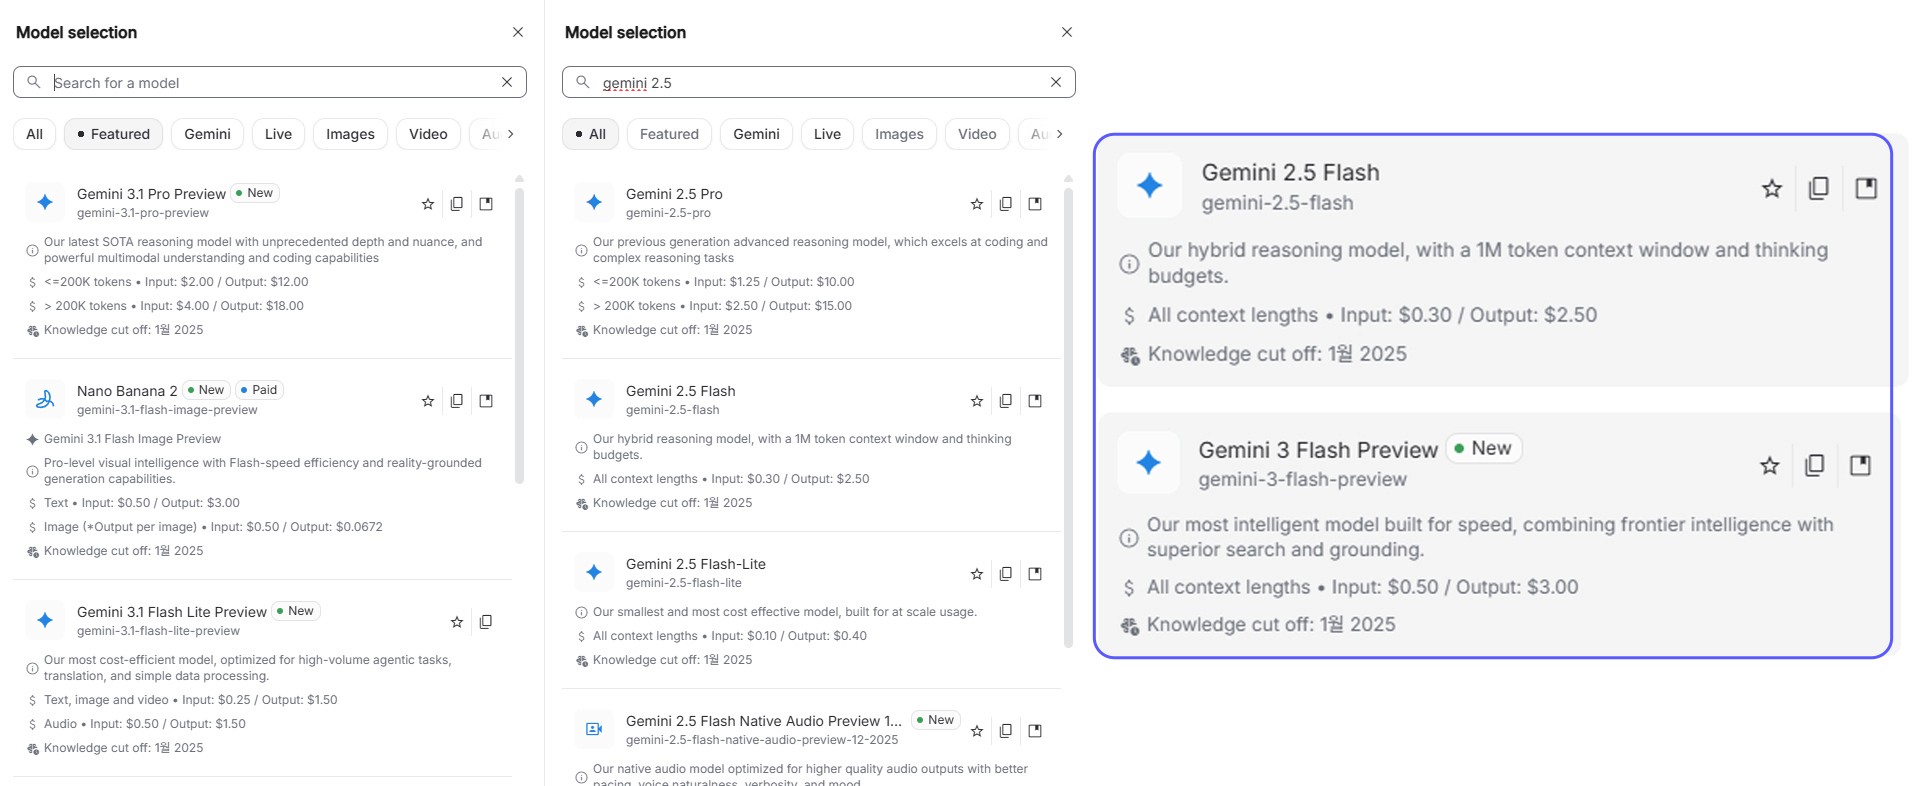Copy gemini-2.5-flash ID in enlarged card

click(x=1819, y=188)
